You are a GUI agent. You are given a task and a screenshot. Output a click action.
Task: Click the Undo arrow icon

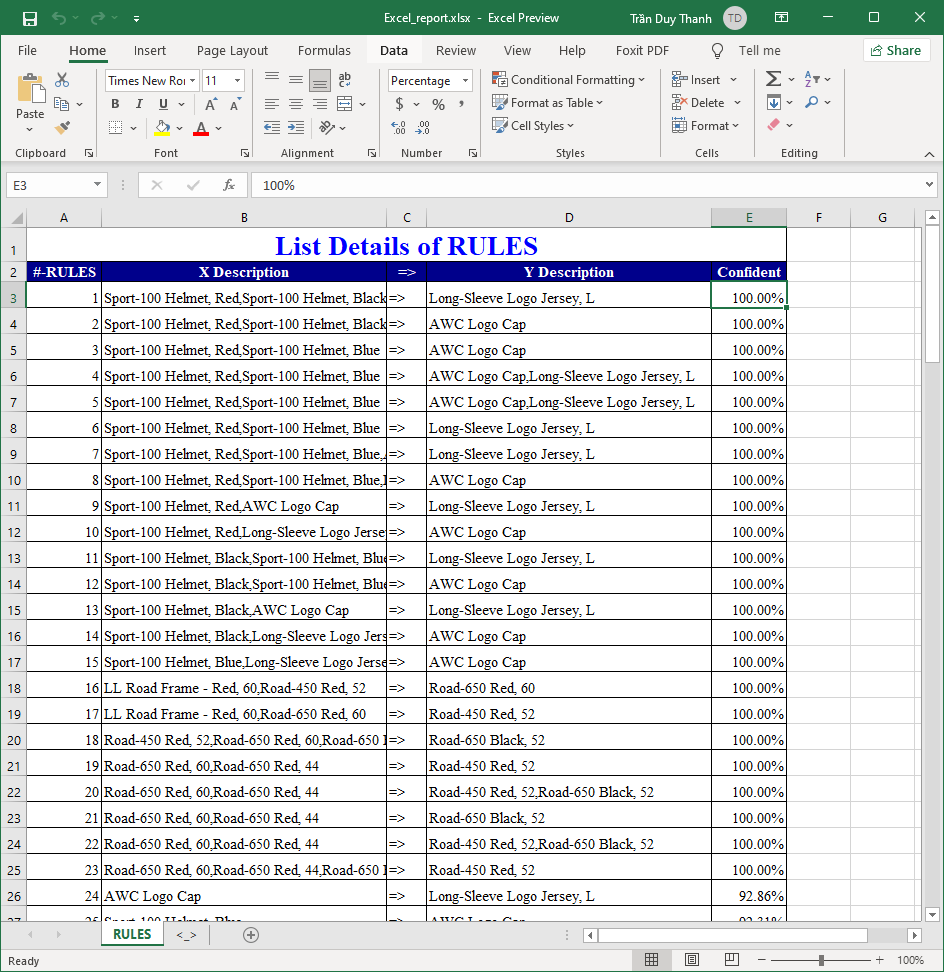click(x=59, y=19)
